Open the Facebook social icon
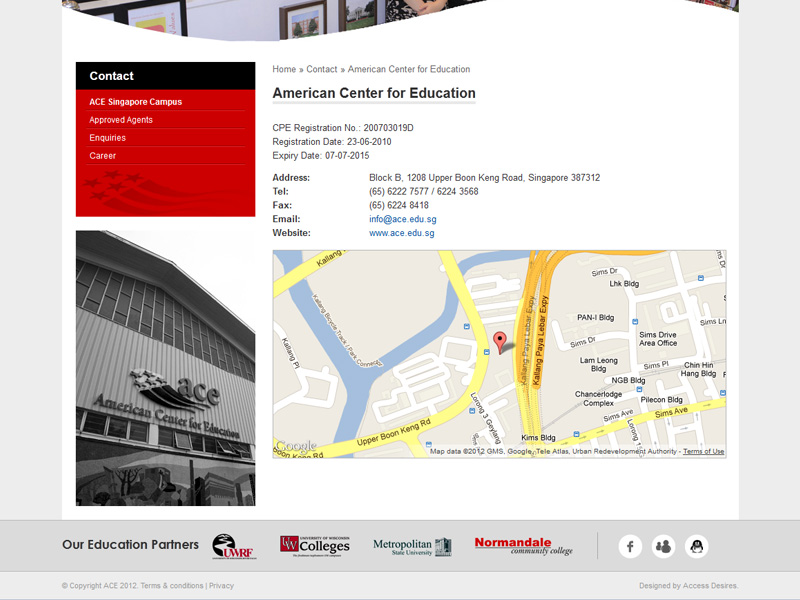This screenshot has height=600, width=800. (630, 546)
